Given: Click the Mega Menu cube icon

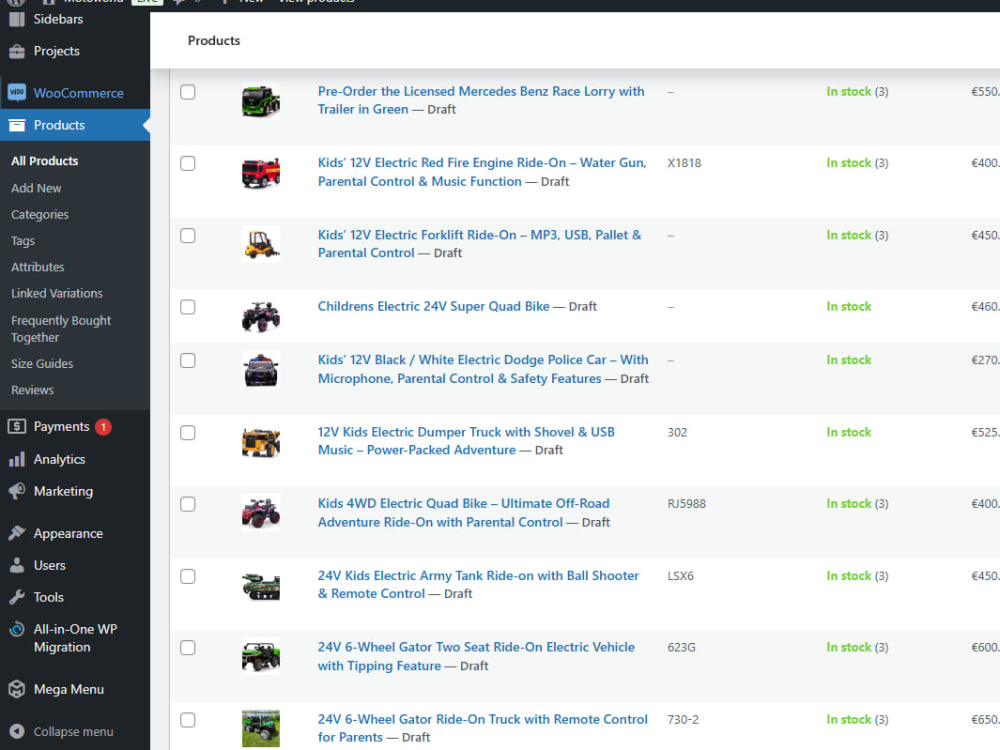Looking at the screenshot, I should 17,689.
